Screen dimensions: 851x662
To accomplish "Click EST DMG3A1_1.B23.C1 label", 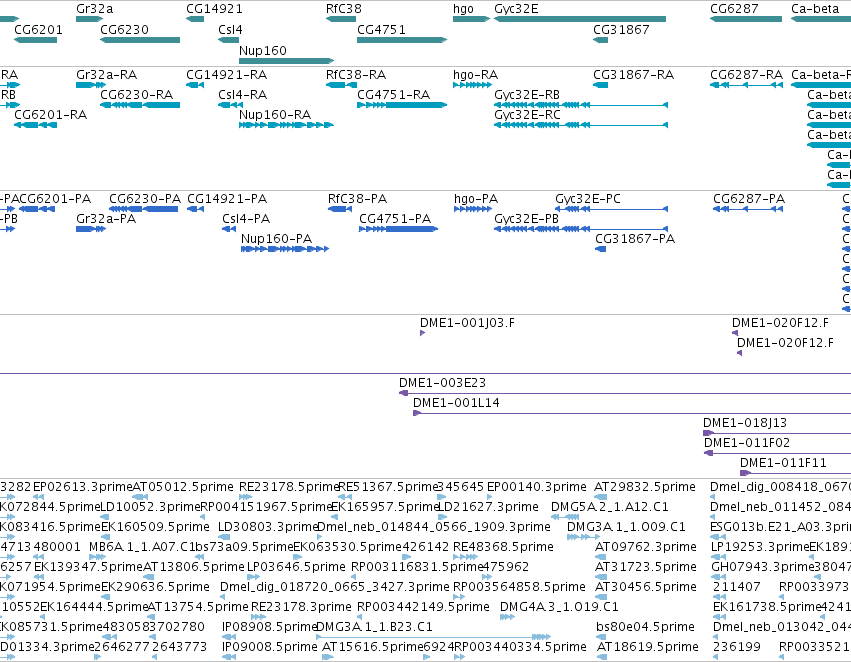I will [x=374, y=627].
